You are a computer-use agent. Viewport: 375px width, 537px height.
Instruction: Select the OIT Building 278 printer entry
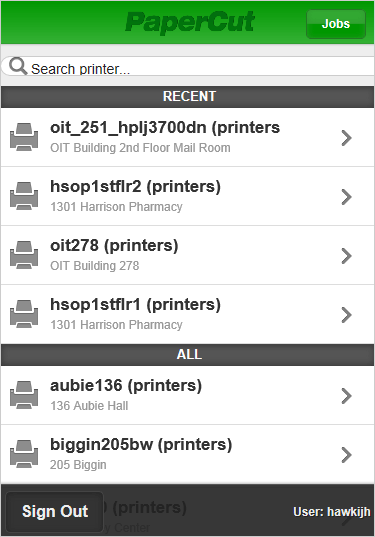(x=187, y=255)
